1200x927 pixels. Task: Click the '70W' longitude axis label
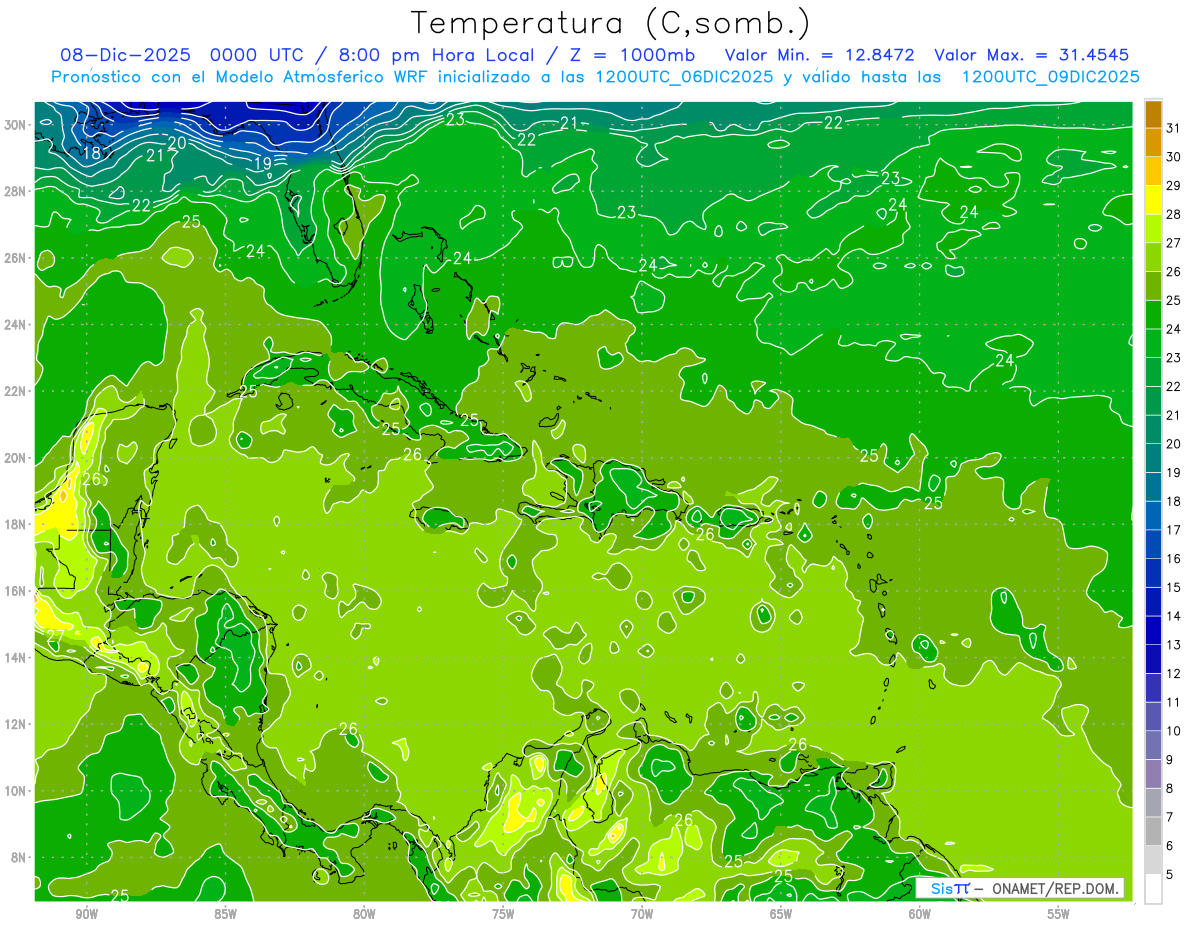[x=642, y=914]
